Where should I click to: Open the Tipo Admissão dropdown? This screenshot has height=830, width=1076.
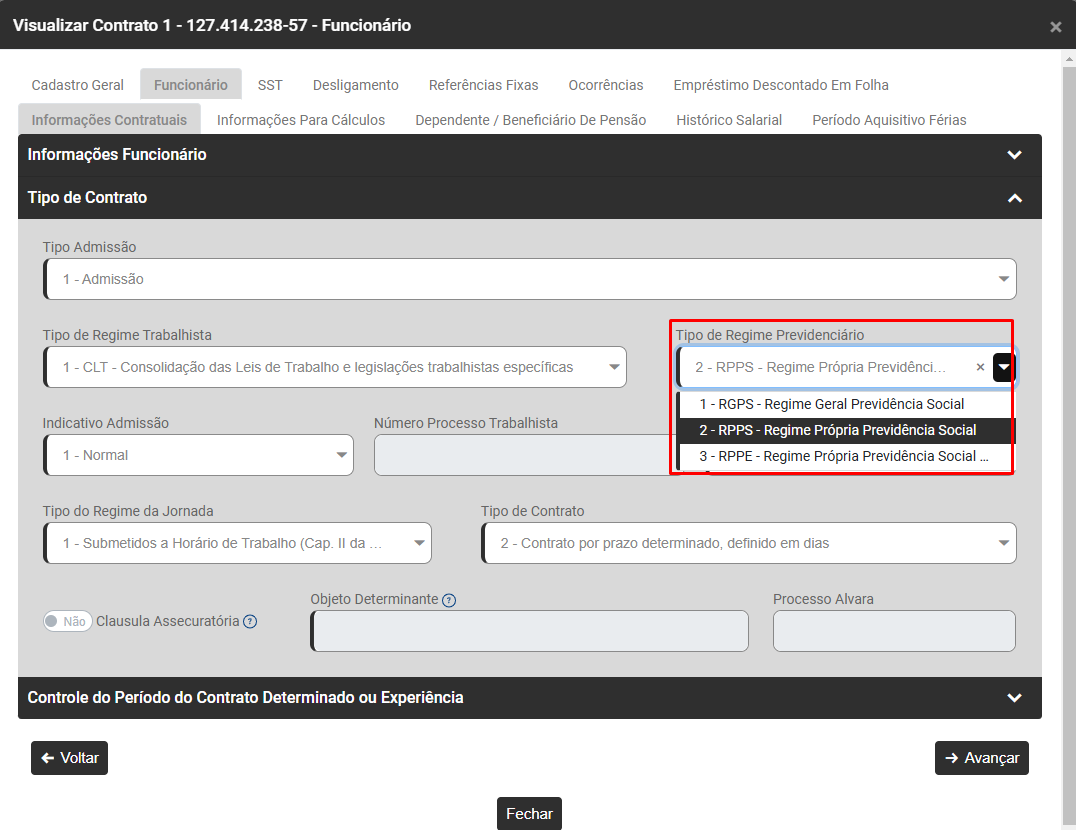(530, 279)
